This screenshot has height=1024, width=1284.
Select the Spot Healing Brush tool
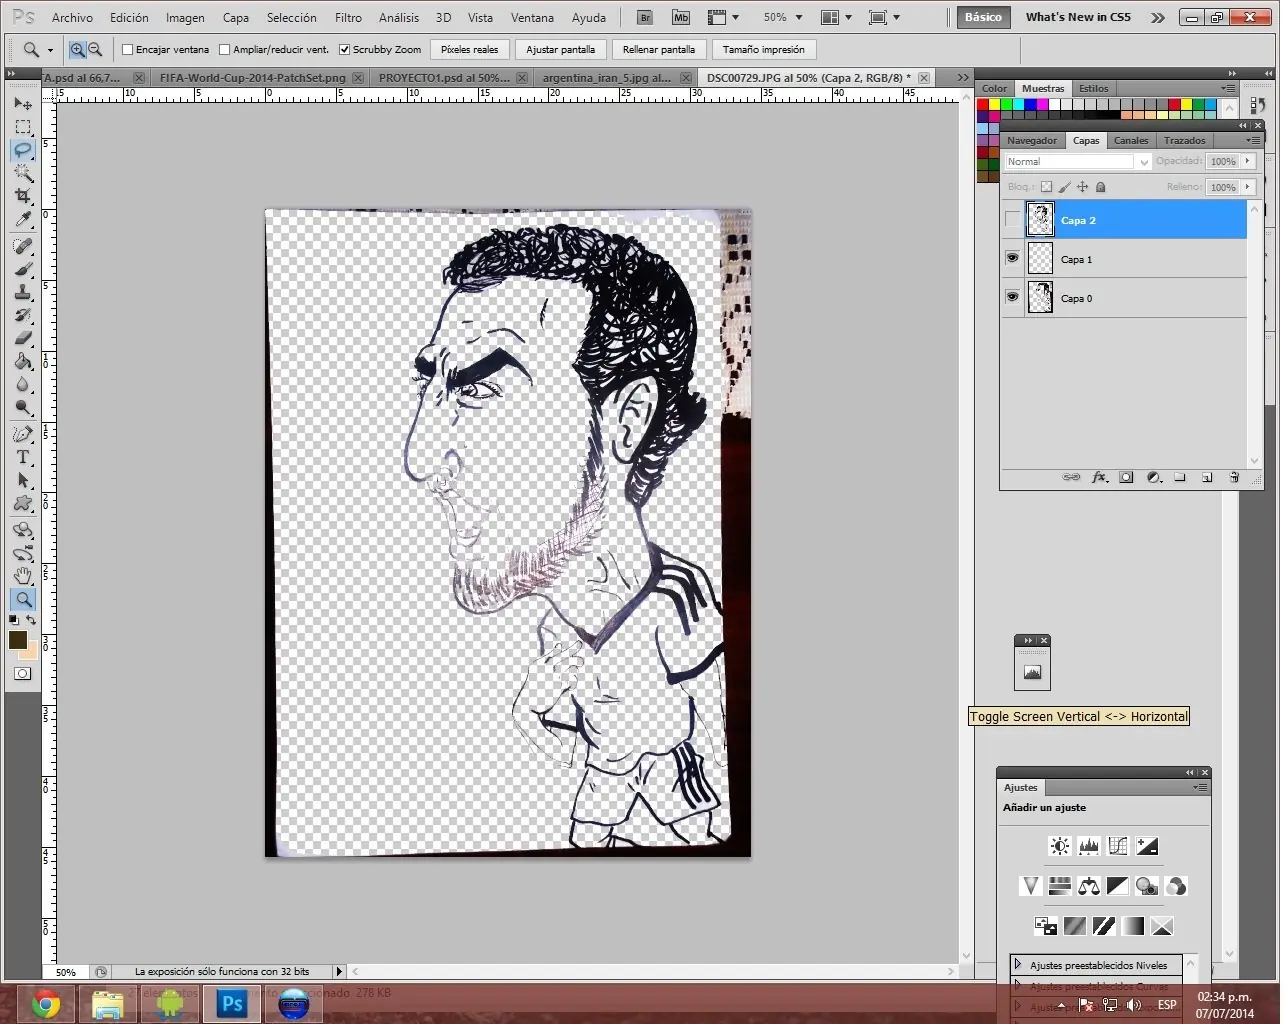23,246
